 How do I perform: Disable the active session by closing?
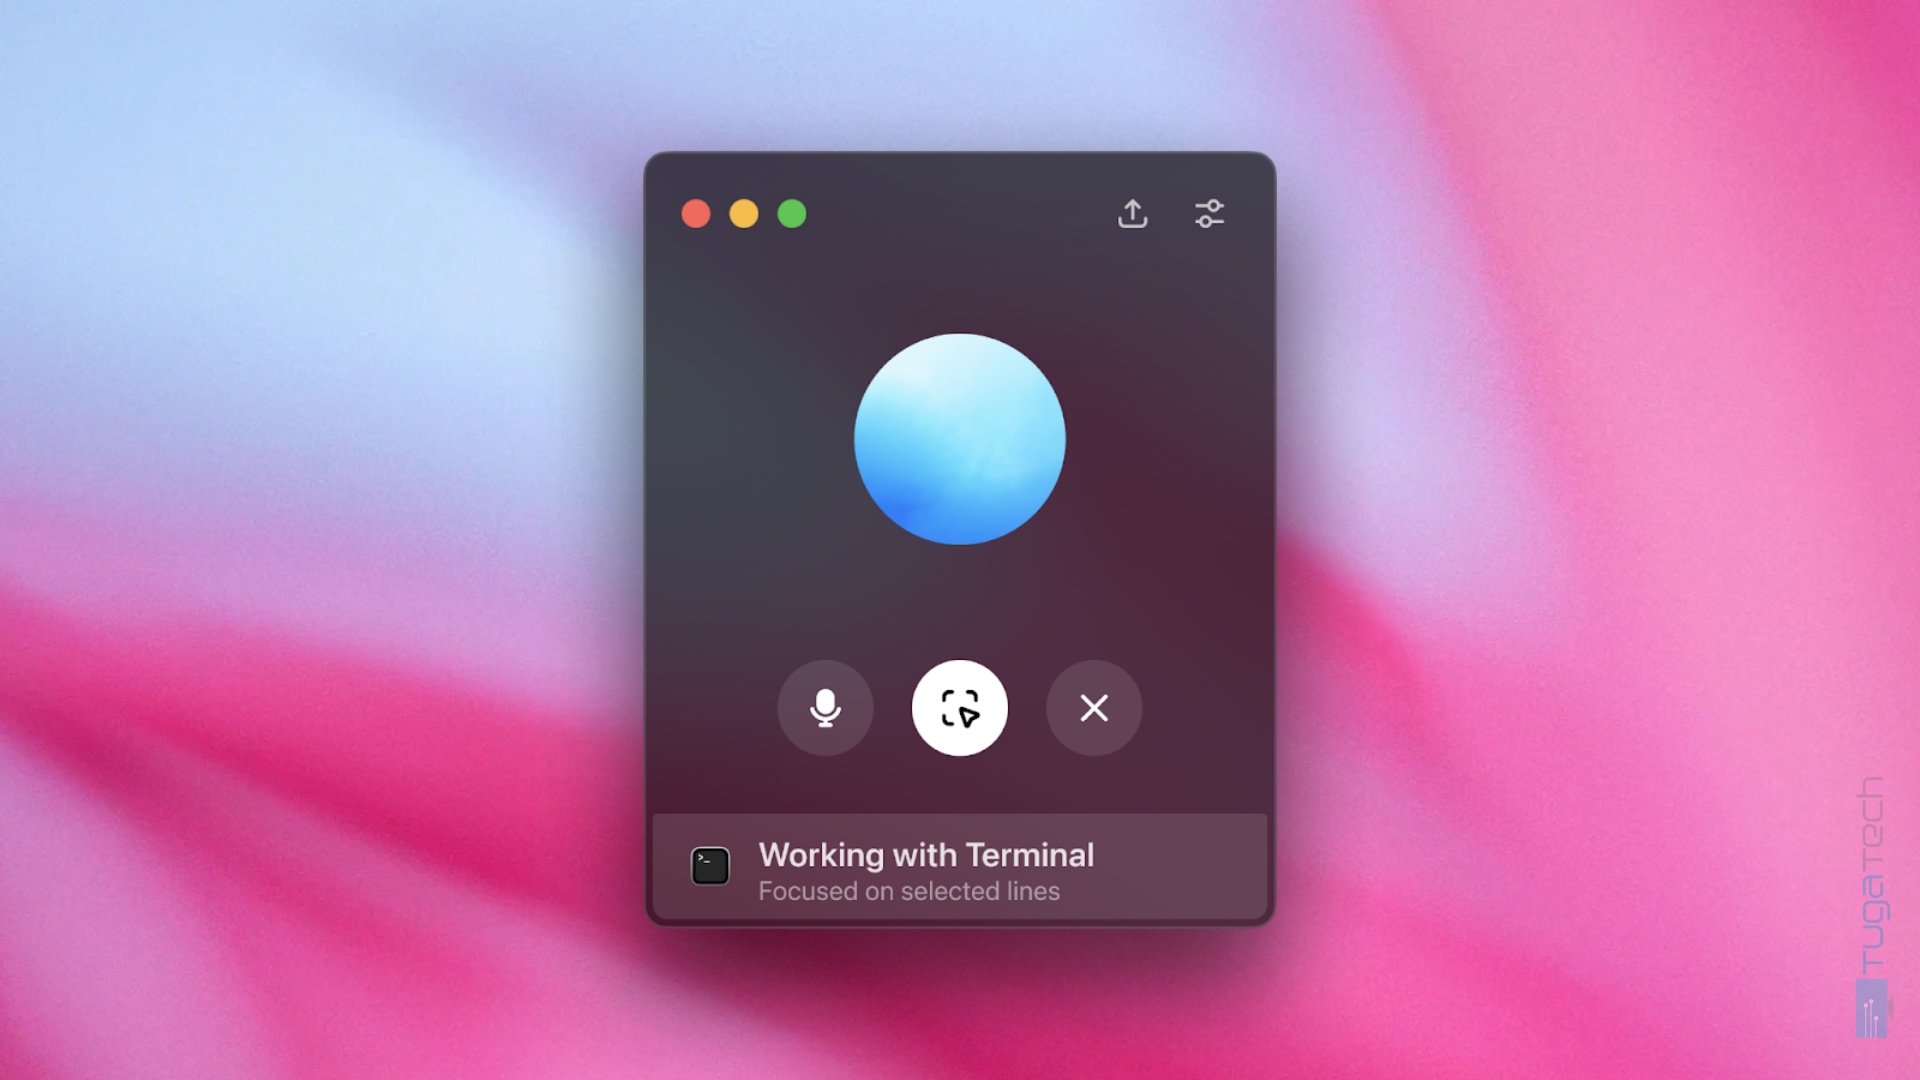1095,708
